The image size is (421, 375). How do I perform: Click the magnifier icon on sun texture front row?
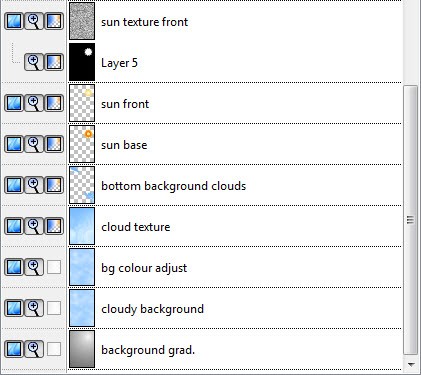[34, 21]
